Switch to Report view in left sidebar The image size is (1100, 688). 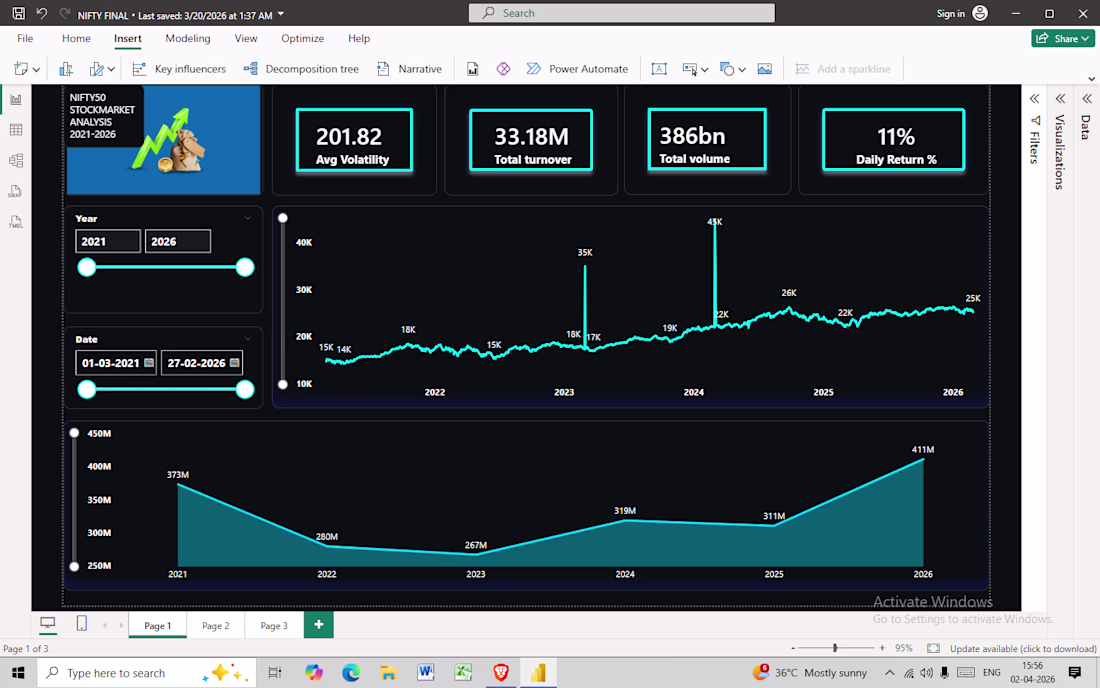[15, 100]
